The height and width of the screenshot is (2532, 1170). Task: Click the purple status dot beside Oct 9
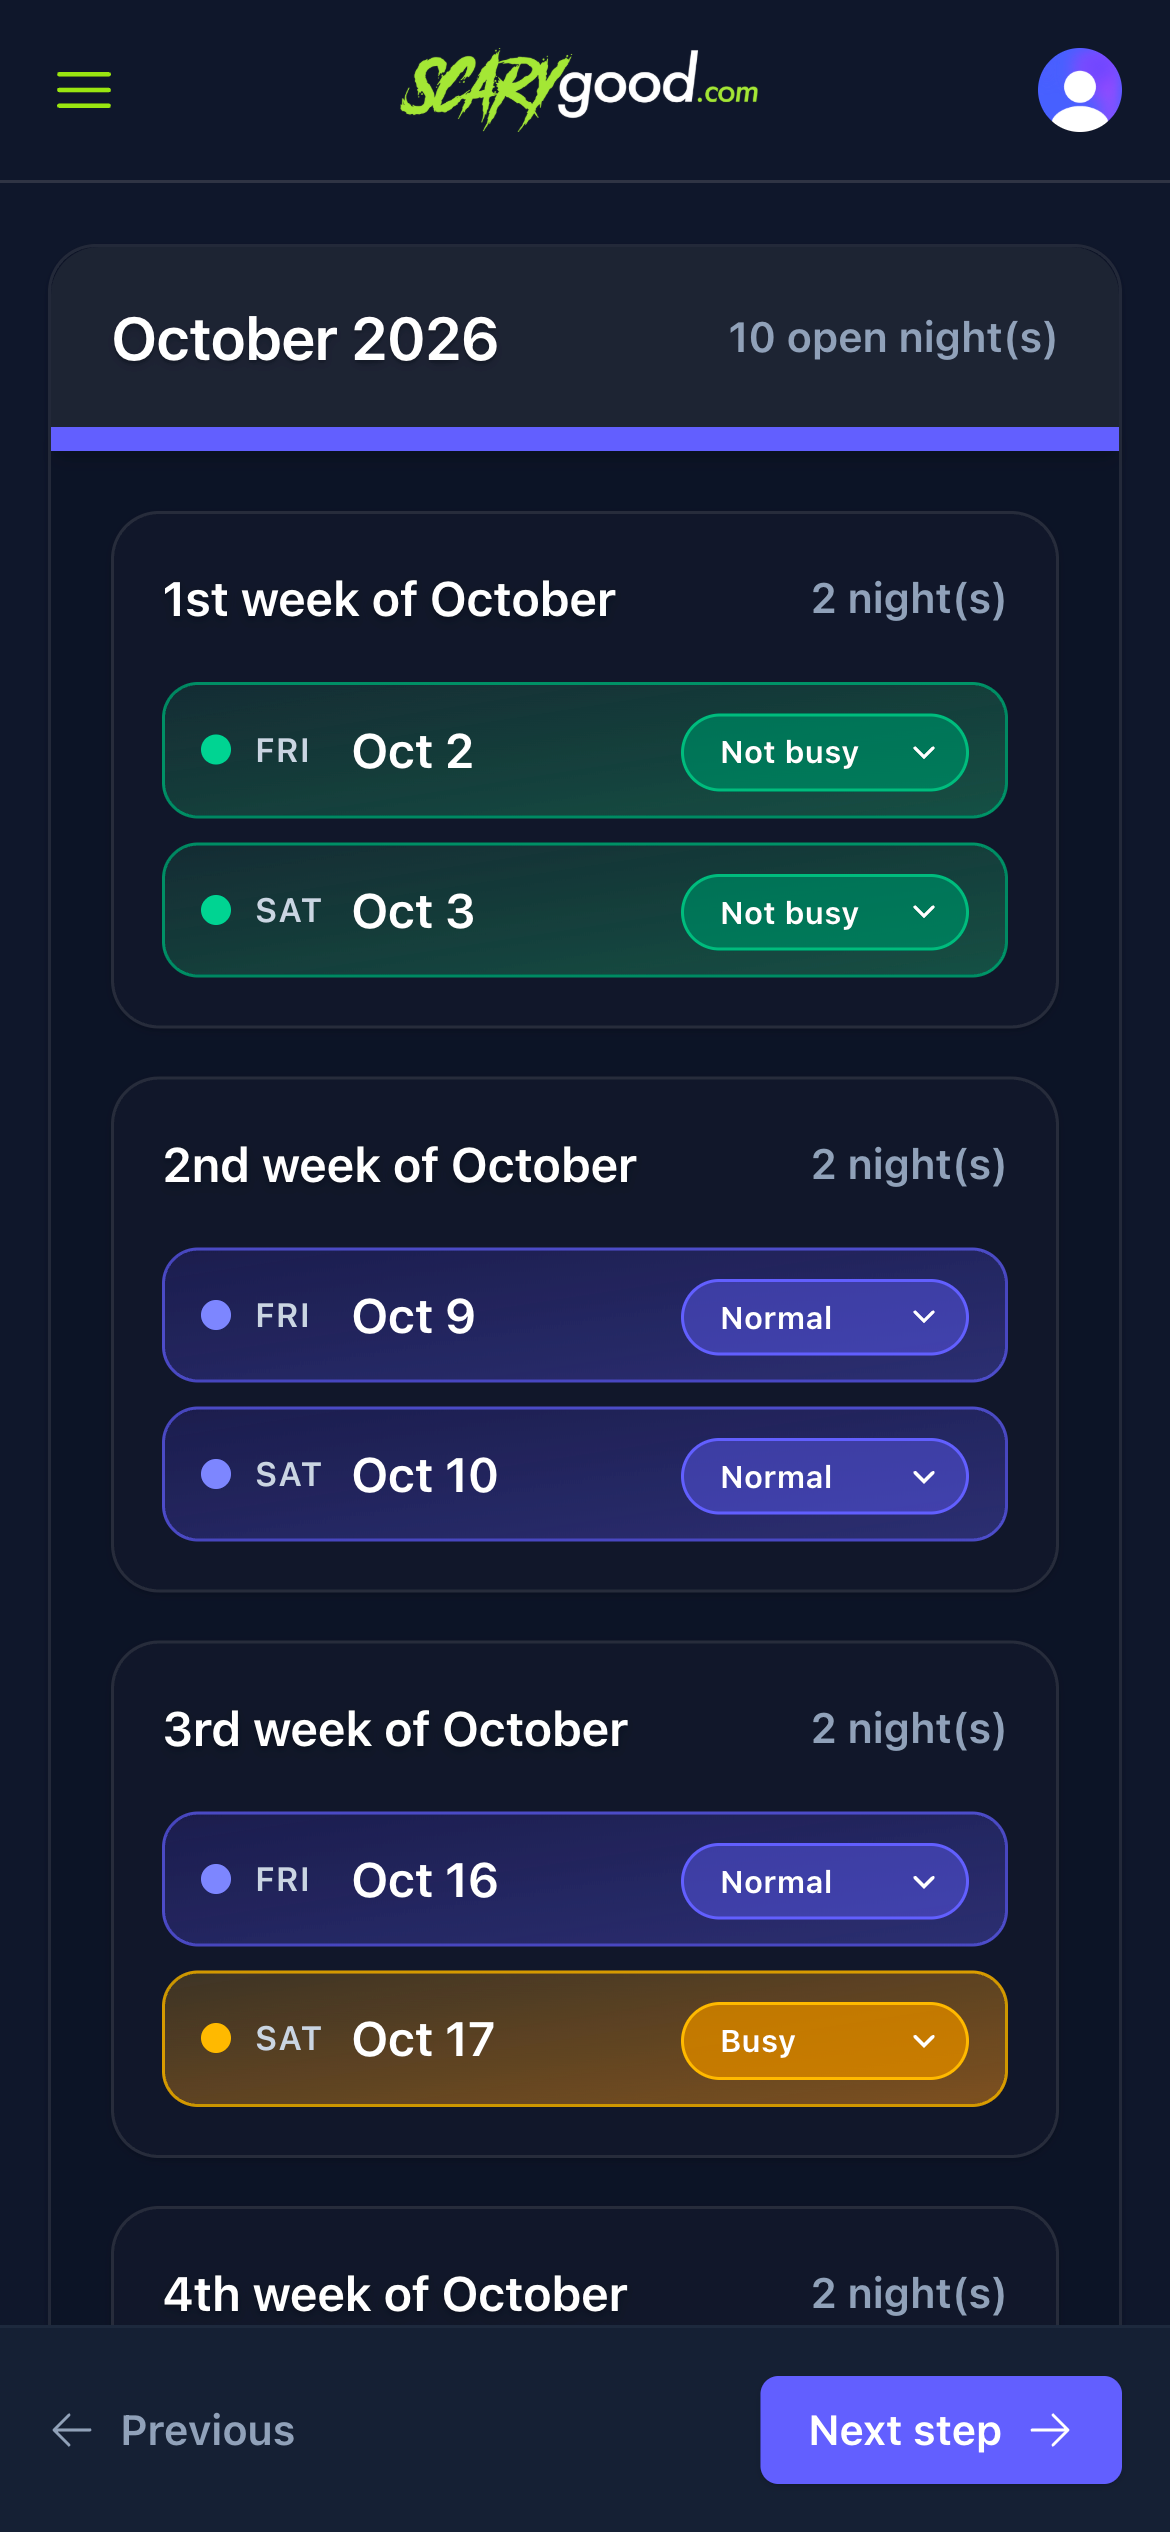tap(216, 1316)
